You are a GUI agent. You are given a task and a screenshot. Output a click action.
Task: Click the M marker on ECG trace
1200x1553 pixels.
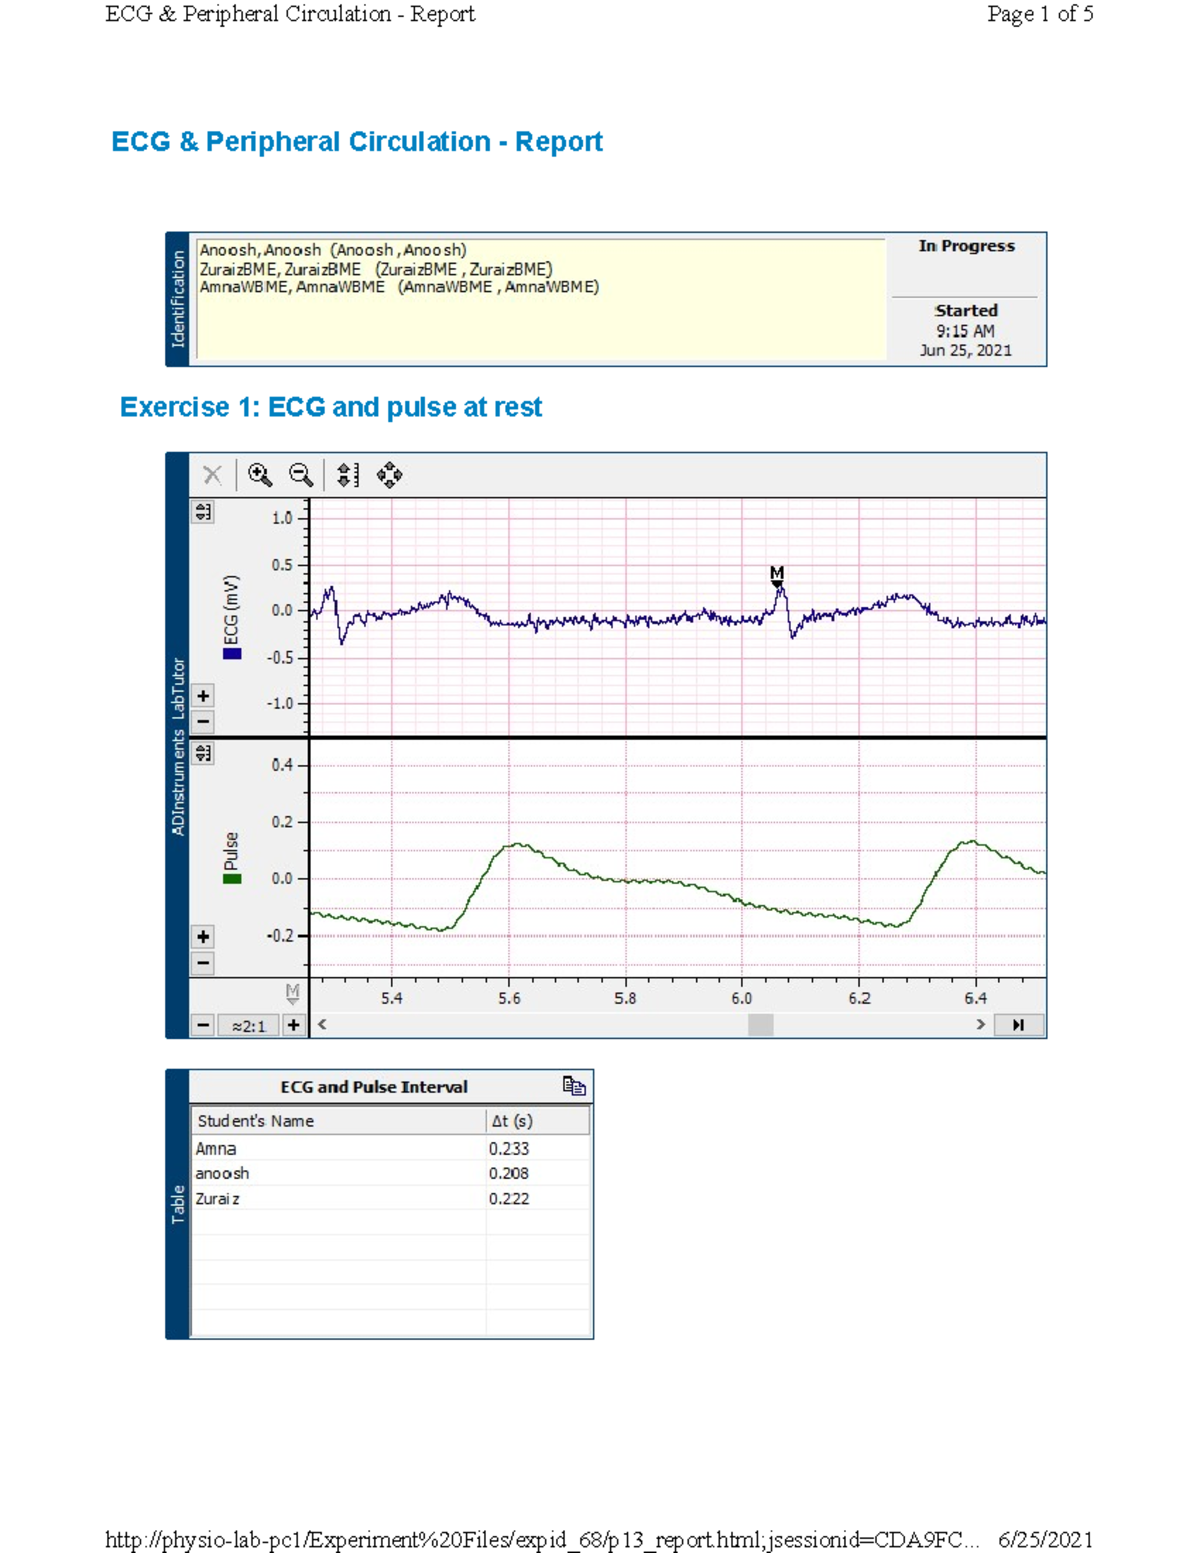click(777, 575)
